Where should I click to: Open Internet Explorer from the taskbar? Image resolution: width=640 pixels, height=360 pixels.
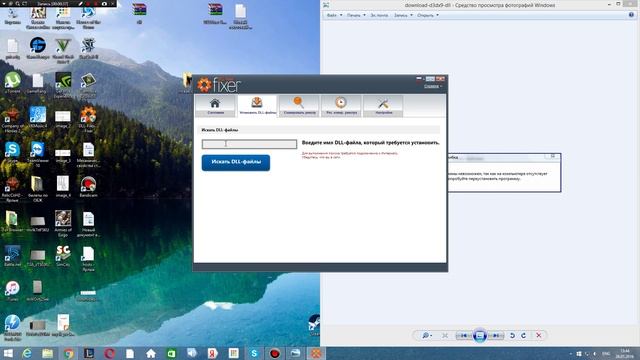click(27, 353)
